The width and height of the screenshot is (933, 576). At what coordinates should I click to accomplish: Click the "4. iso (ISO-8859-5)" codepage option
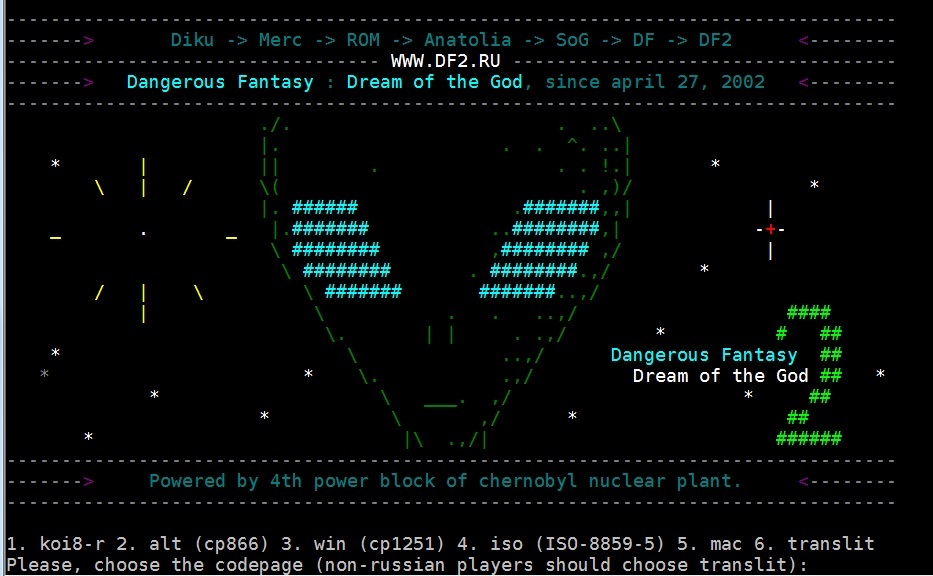coord(561,544)
